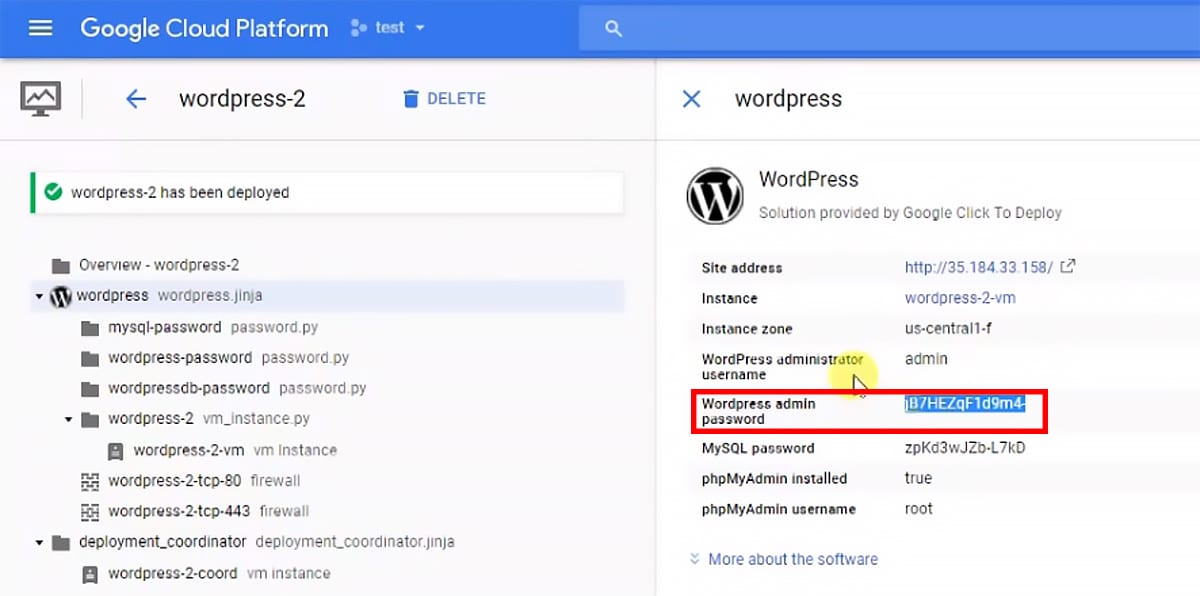Expand More about the software

pyautogui.click(x=792, y=559)
